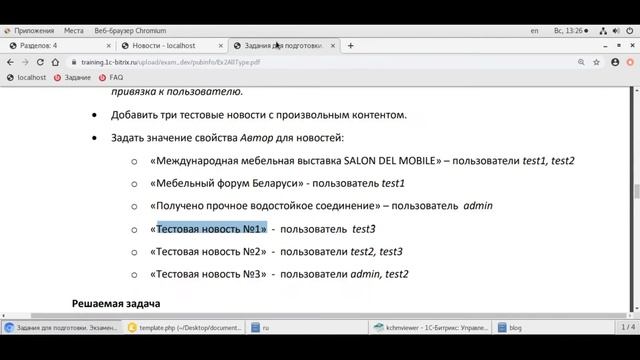The image size is (640, 360).
Task: Click the italic word 'Автор'
Action: pyautogui.click(x=257, y=138)
